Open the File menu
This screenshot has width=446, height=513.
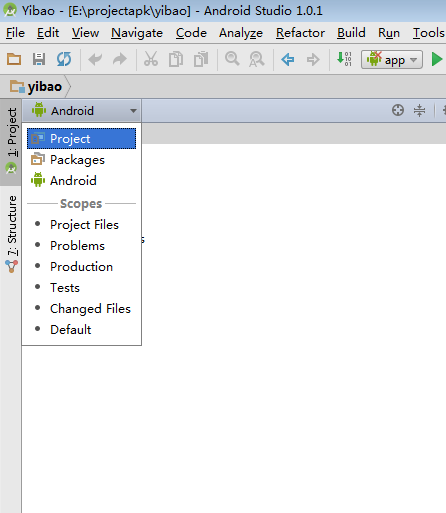pos(15,33)
